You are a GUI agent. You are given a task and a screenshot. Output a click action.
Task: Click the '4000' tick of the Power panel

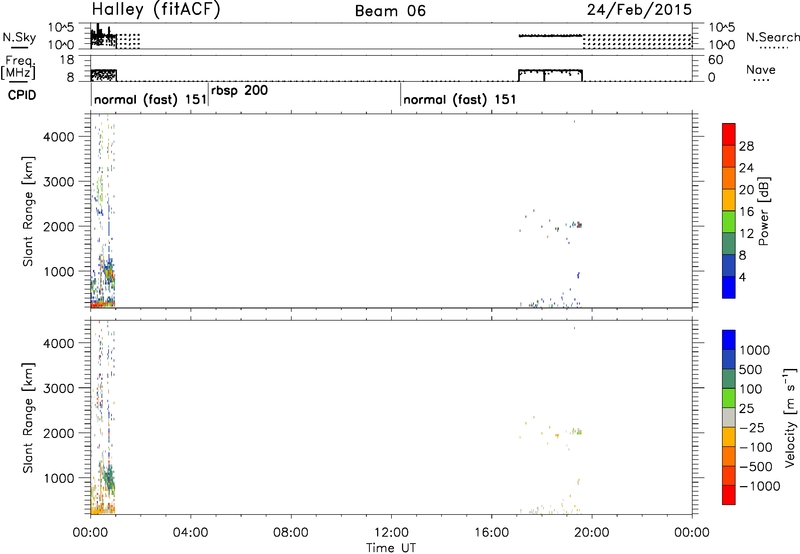click(x=59, y=137)
